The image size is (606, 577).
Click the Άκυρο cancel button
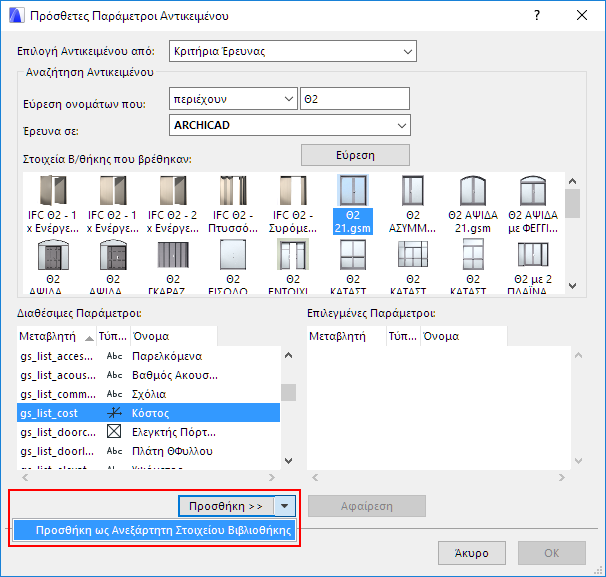click(472, 553)
